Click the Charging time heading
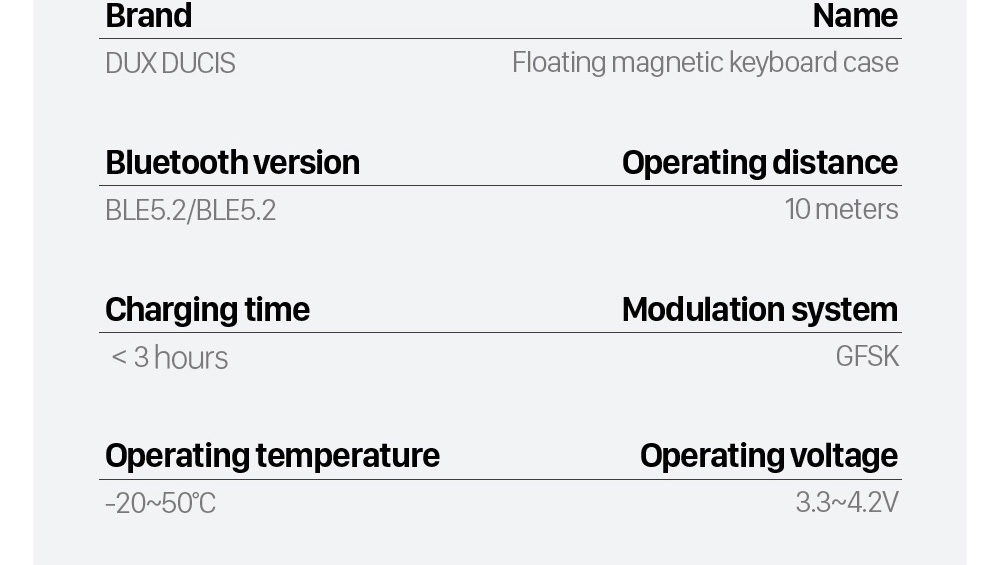The width and height of the screenshot is (1000, 565). pyautogui.click(x=207, y=309)
